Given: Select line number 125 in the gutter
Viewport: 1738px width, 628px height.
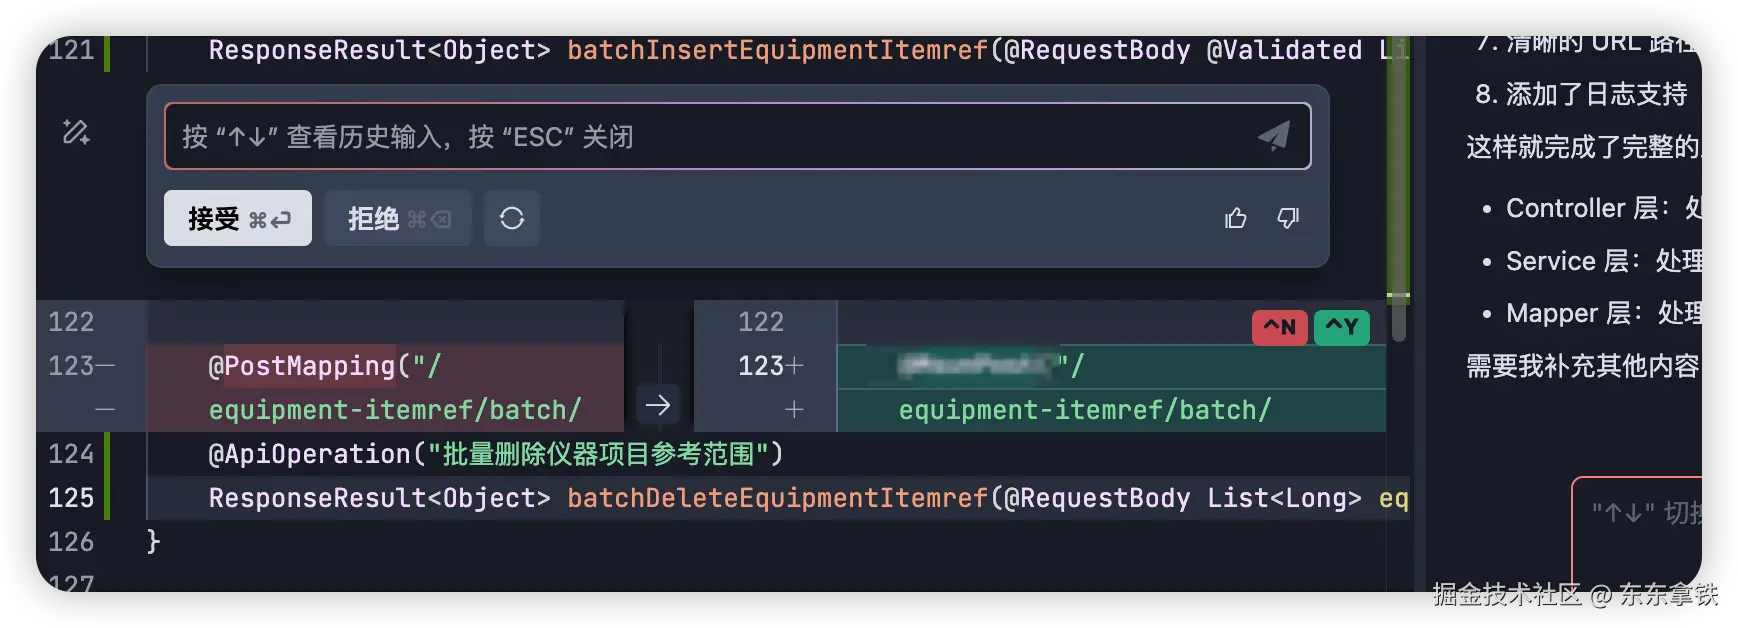Looking at the screenshot, I should click(x=70, y=497).
